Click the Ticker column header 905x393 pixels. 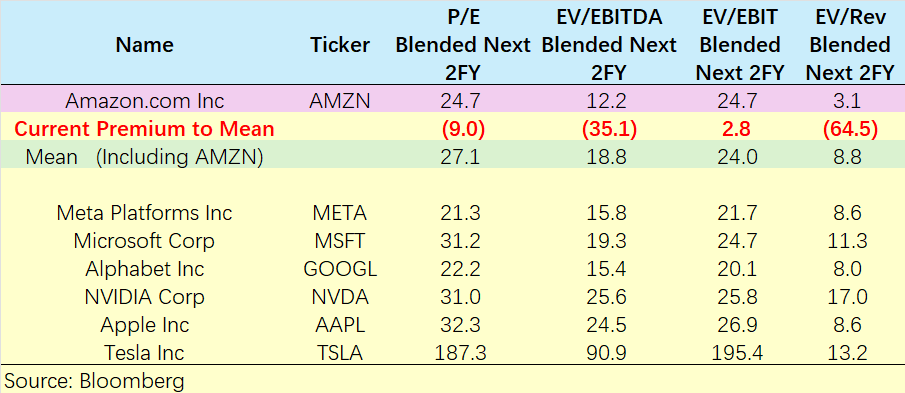[x=339, y=45]
